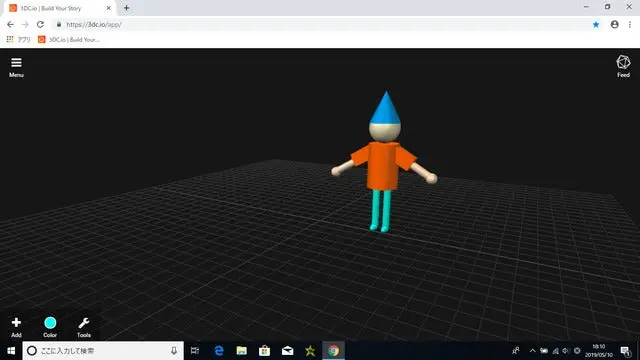Select the 3DC.io Build Your Story tab

[x=60, y=8]
